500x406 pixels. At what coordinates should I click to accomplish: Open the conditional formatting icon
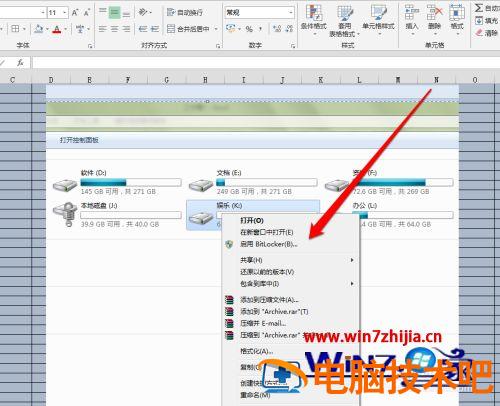pyautogui.click(x=313, y=17)
